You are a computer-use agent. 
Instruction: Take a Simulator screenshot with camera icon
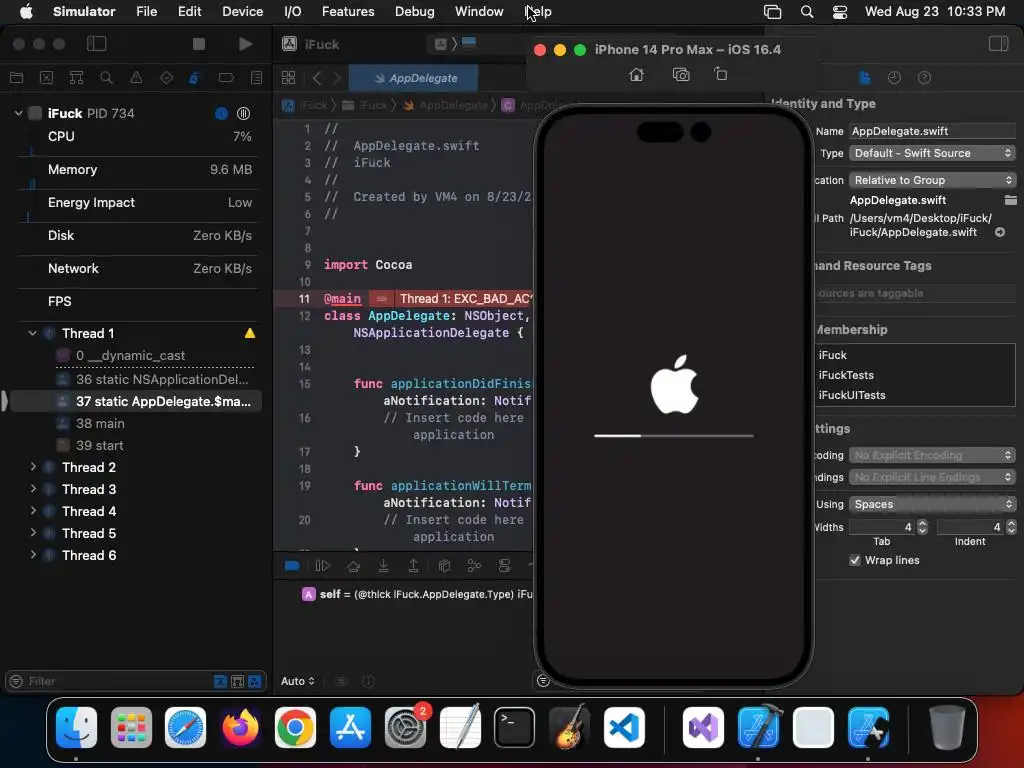click(x=680, y=74)
